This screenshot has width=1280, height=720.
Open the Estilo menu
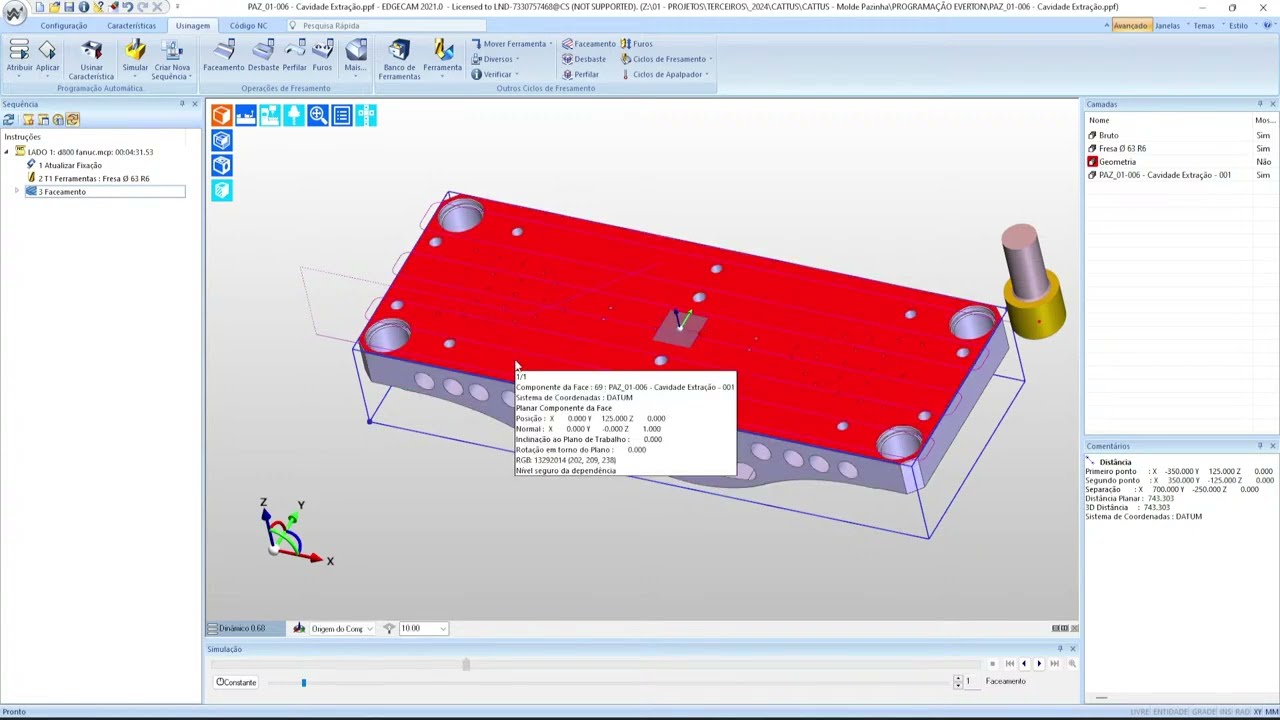pyautogui.click(x=1238, y=25)
